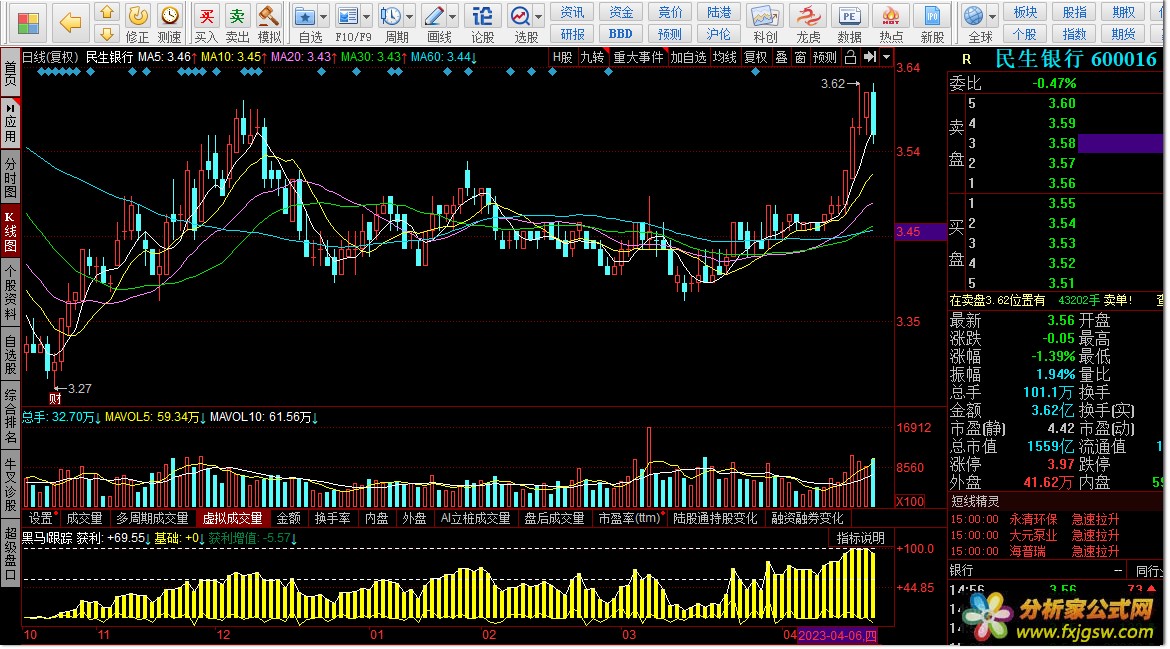Image resolution: width=1170 pixels, height=649 pixels.
Task: Open the chart toolbar down-arrow menu
Action: tap(886, 57)
